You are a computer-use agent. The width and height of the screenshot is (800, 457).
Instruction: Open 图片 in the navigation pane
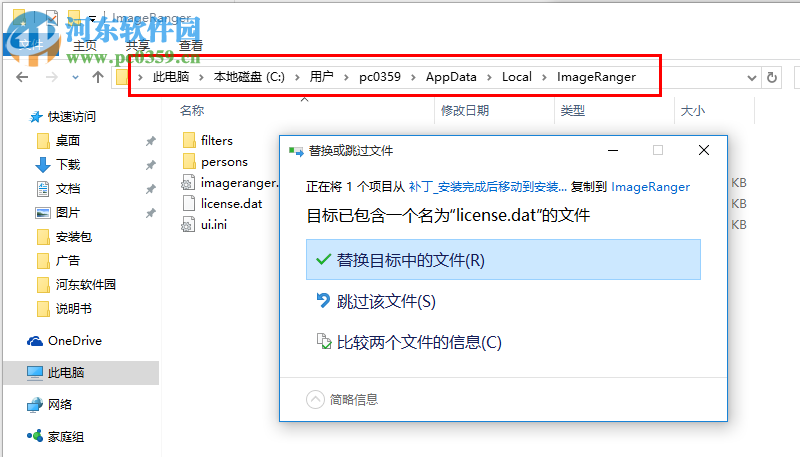[68, 213]
